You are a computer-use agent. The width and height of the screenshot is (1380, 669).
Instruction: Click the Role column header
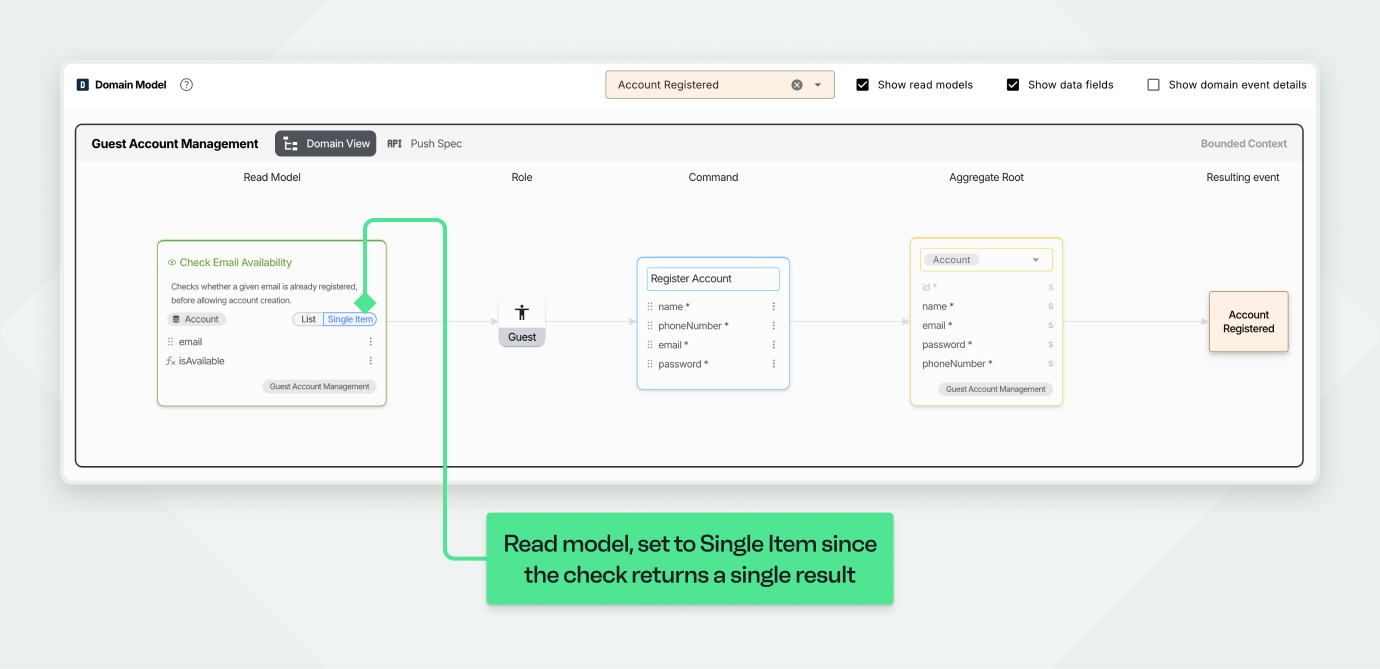pos(522,178)
